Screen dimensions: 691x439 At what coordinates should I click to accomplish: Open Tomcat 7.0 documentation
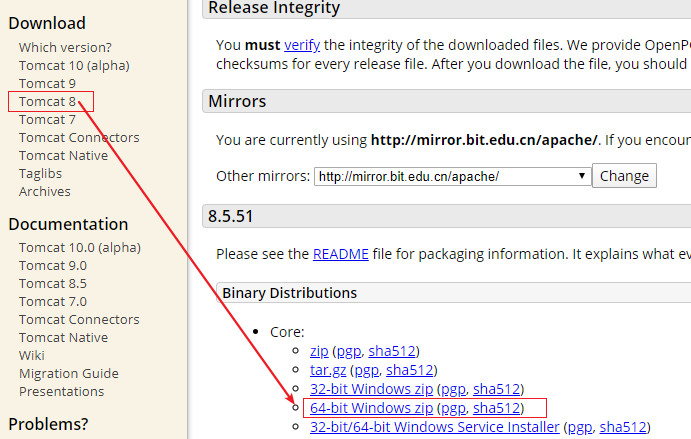point(53,302)
